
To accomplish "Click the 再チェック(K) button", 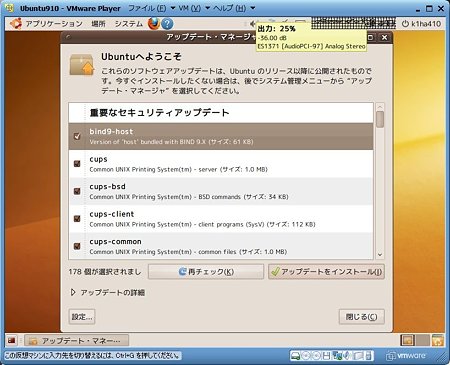I will 206,272.
